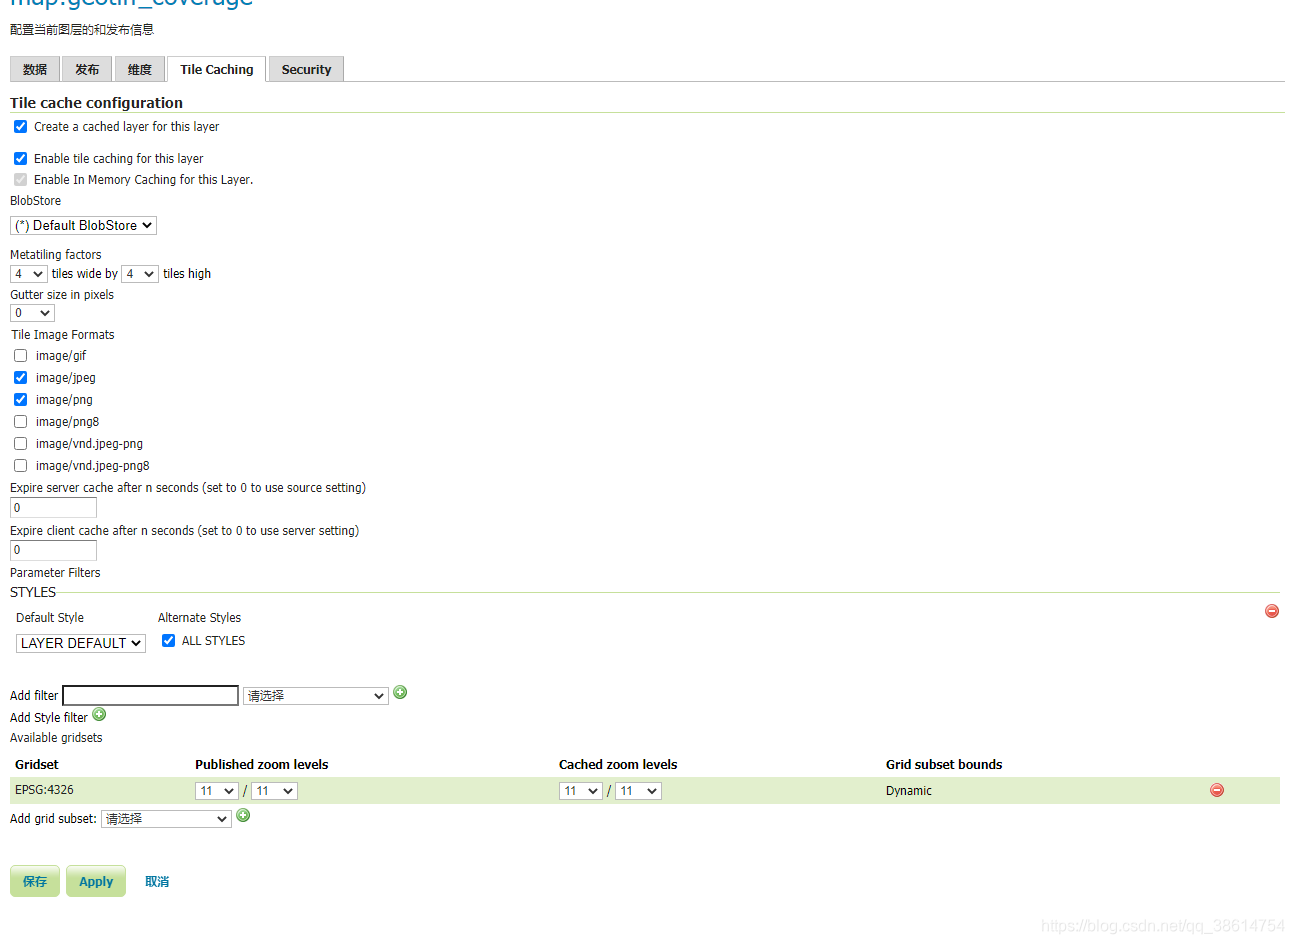This screenshot has width=1294, height=944.
Task: Click the EPSG:4326 gridset name
Action: click(44, 790)
